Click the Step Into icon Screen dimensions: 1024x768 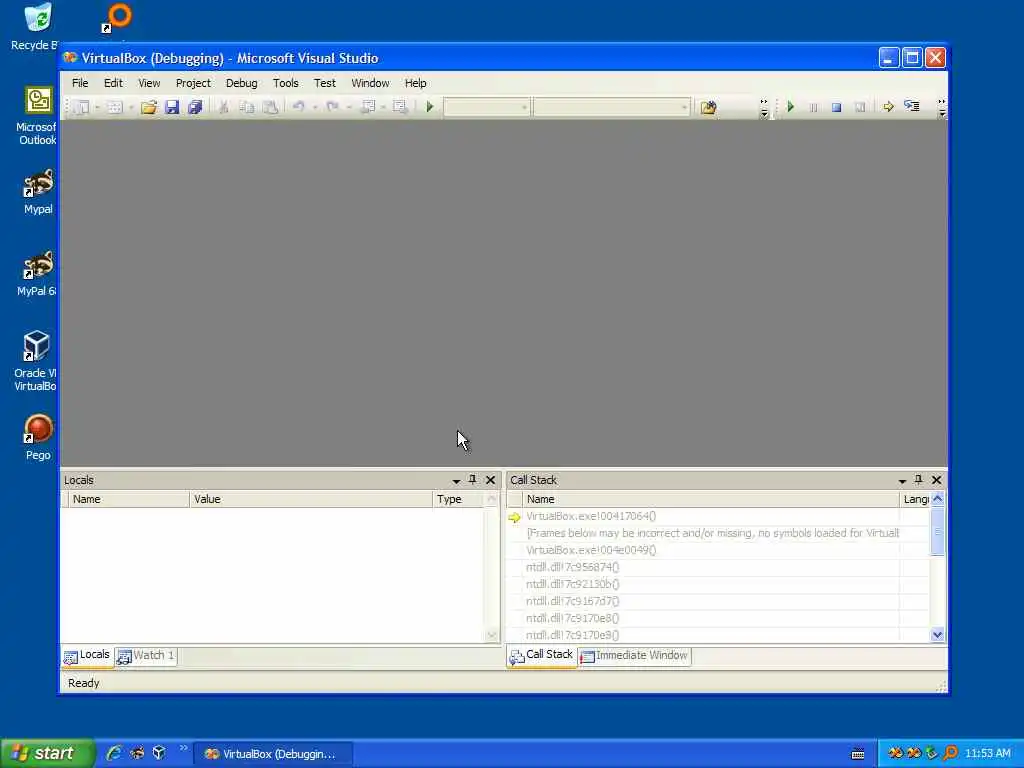pos(912,107)
